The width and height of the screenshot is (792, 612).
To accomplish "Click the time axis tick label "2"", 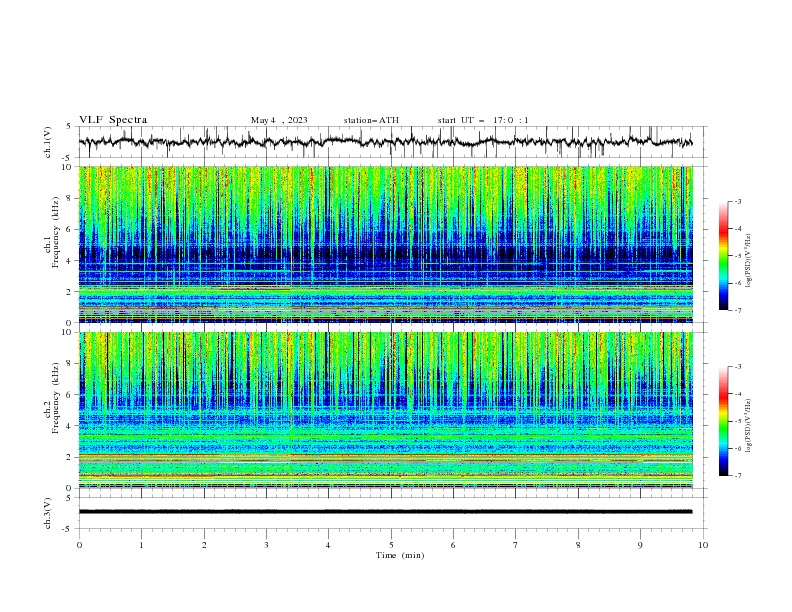I will (204, 545).
